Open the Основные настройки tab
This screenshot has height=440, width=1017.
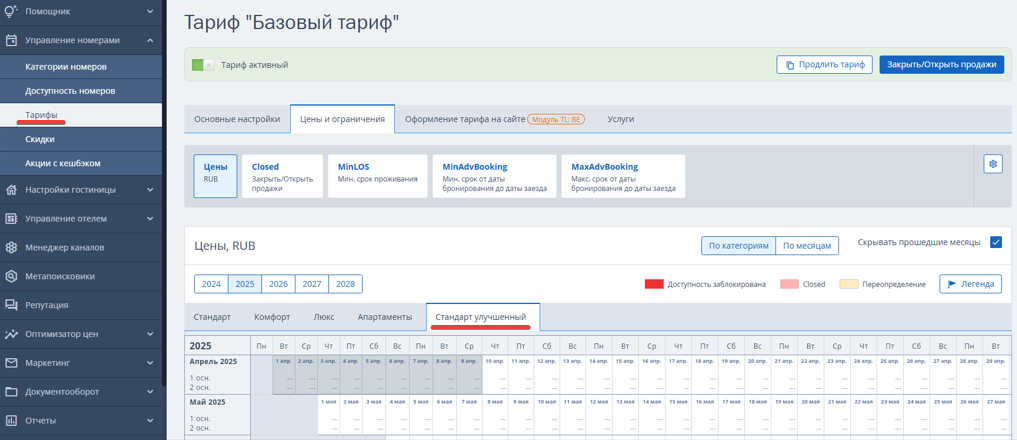237,119
